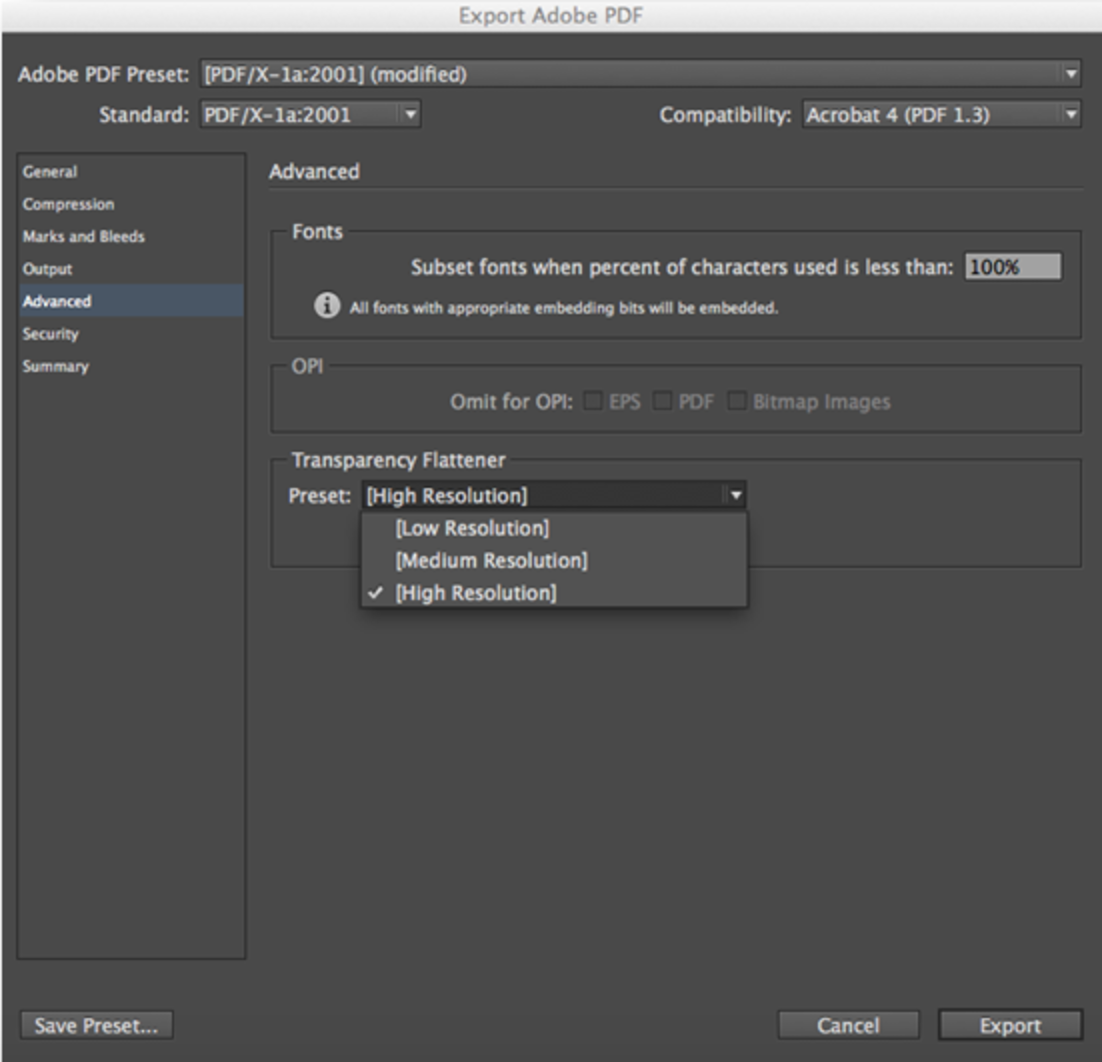Click the subset fonts percentage field
This screenshot has height=1062, width=1102.
point(1013,267)
